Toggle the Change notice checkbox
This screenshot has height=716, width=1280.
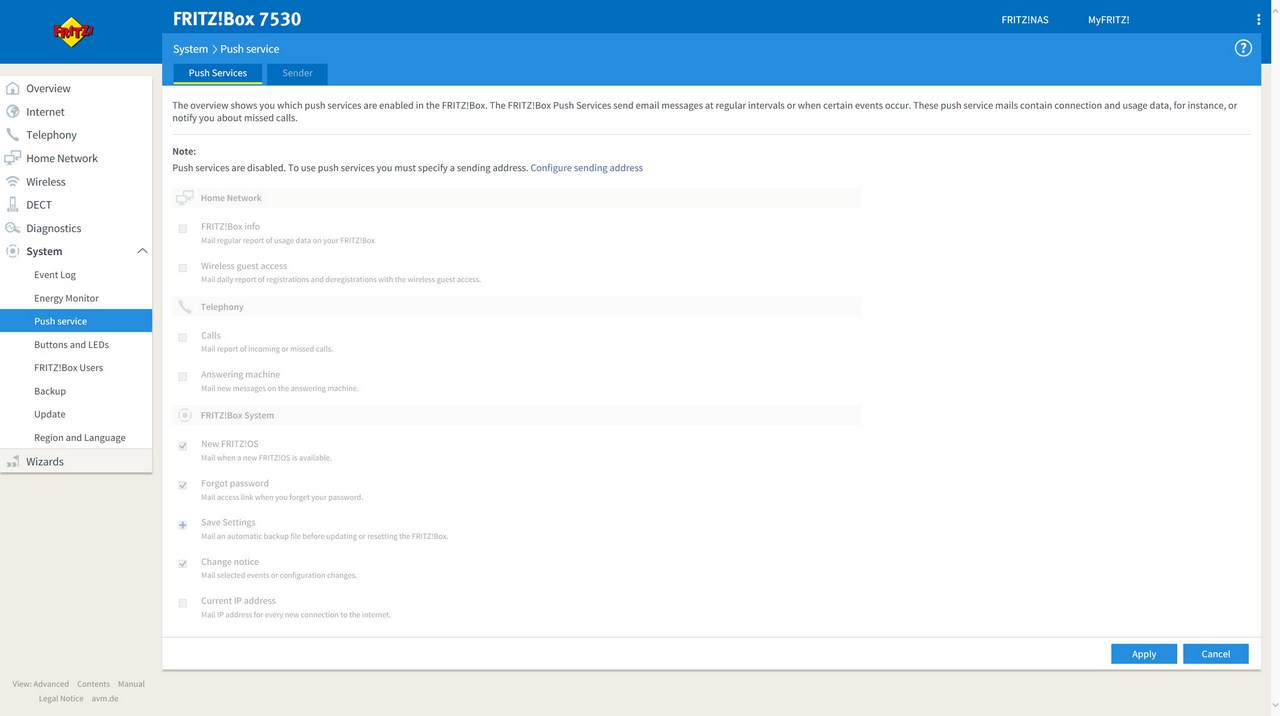183,564
